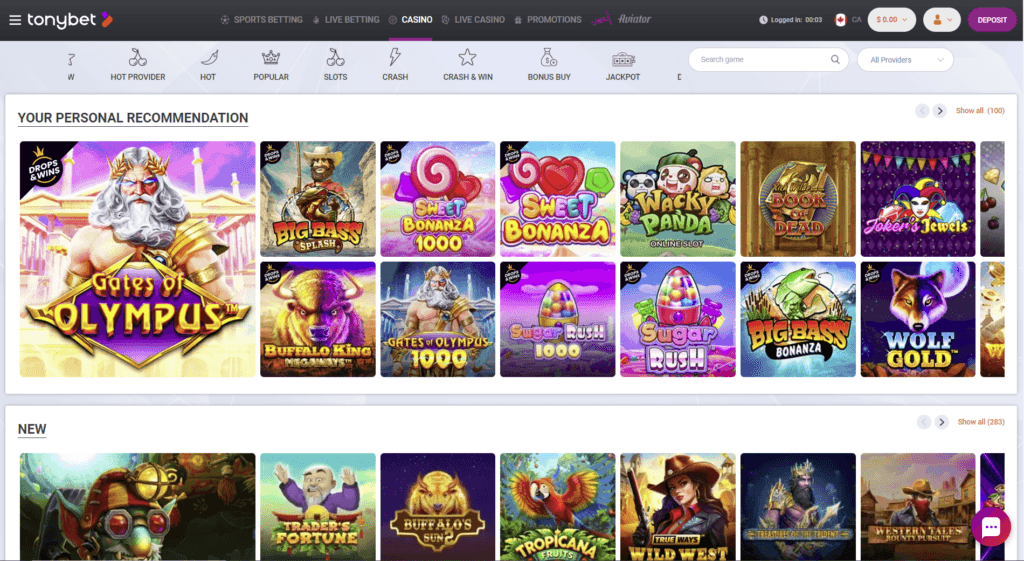Open Wacky Panda online slot

click(x=678, y=199)
